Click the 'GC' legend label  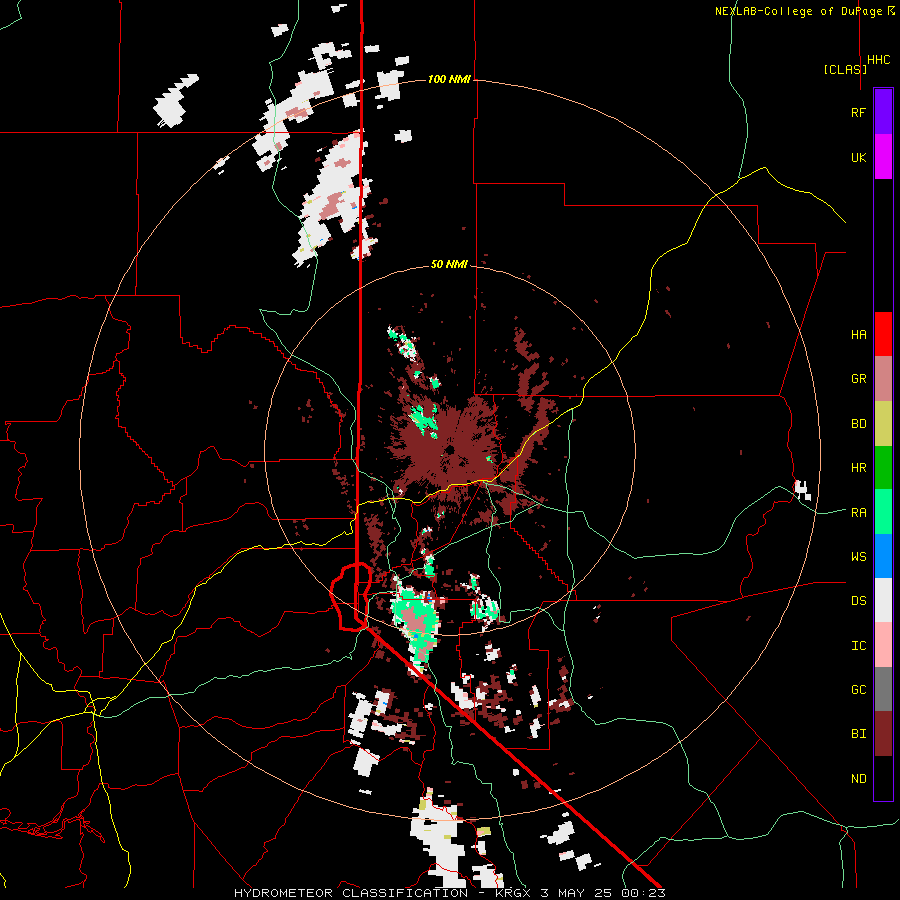[858, 690]
